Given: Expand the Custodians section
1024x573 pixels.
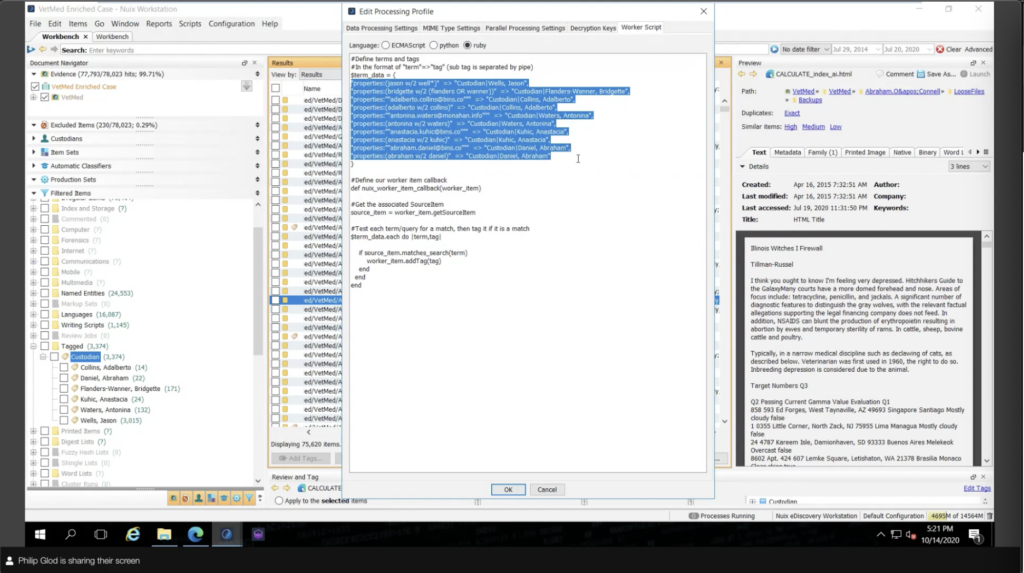Looking at the screenshot, I should (x=34, y=139).
